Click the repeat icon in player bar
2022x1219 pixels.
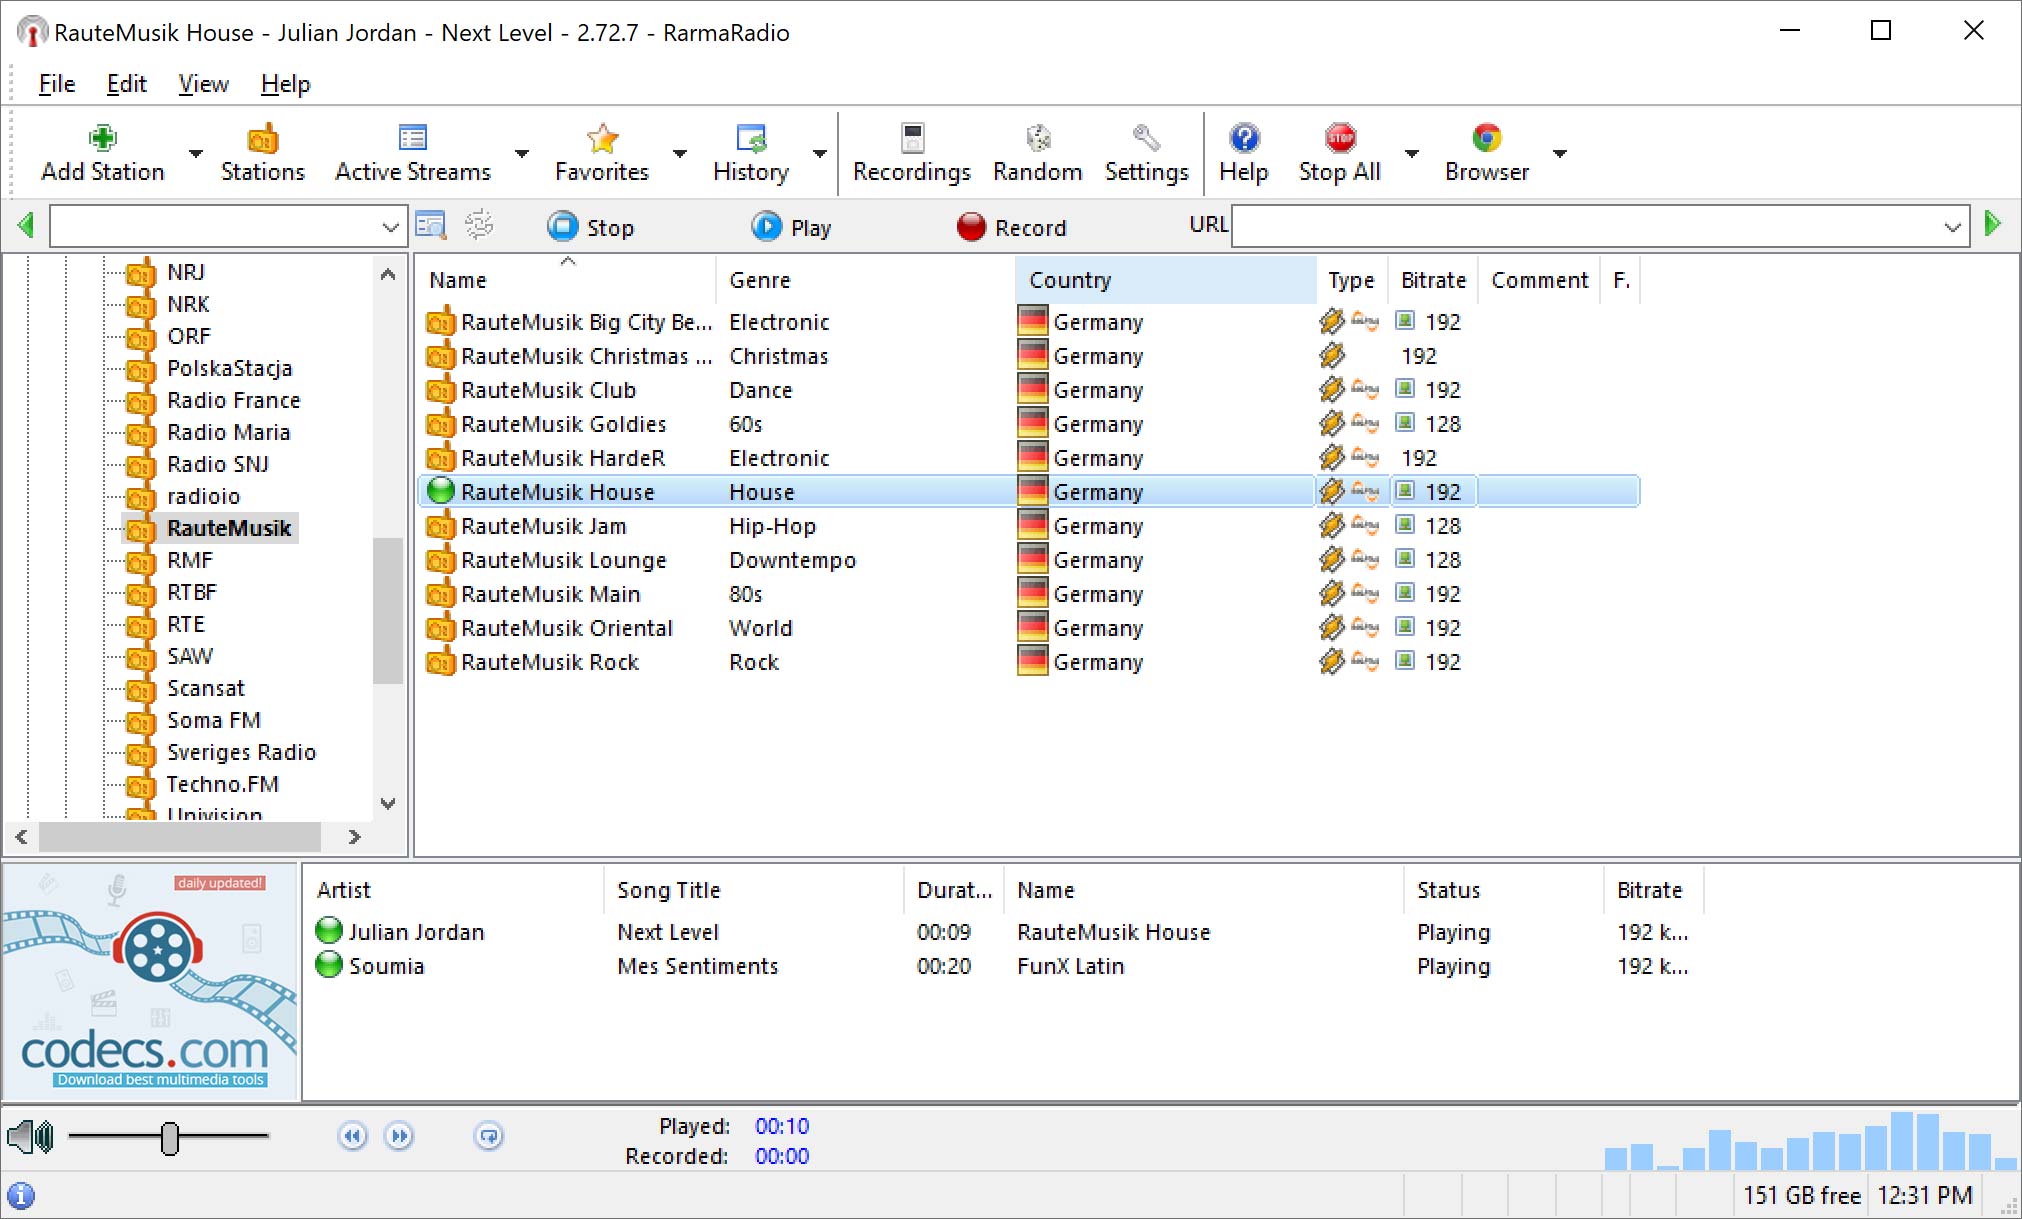[489, 1136]
